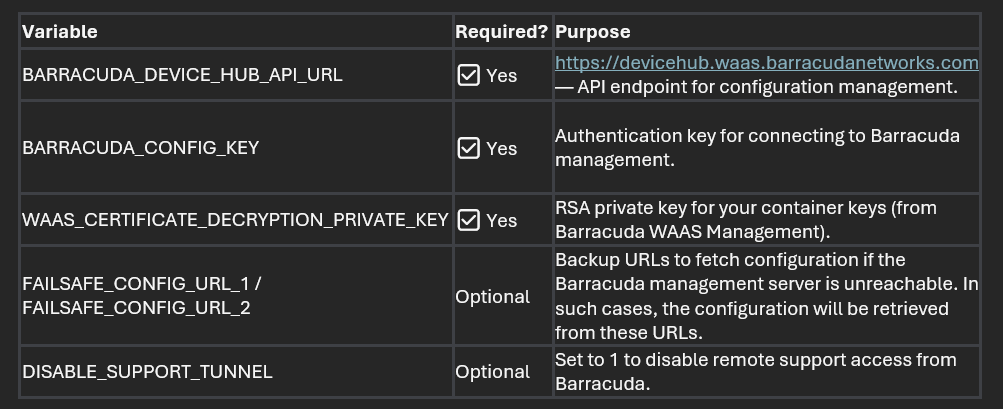Toggle the WAAS_CERTIFICATE_DECRYPTION_PRIVATE_KEY required checkbox
The image size is (1003, 409).
point(468,220)
